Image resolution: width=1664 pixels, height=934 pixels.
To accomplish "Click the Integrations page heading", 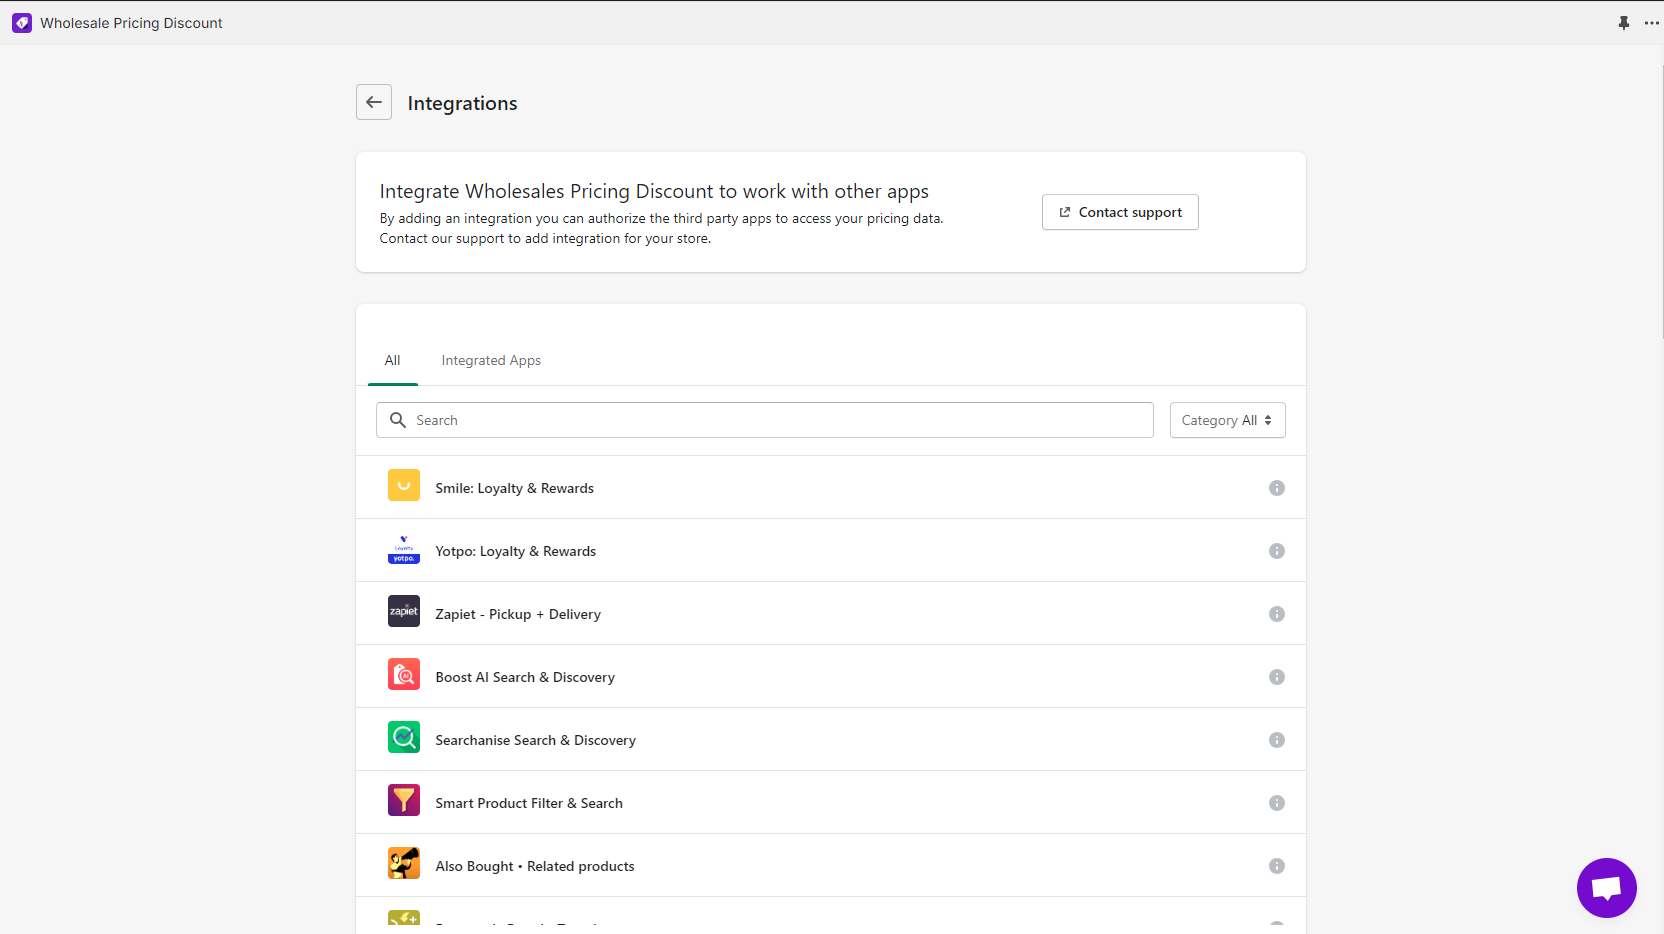I will pyautogui.click(x=462, y=103).
